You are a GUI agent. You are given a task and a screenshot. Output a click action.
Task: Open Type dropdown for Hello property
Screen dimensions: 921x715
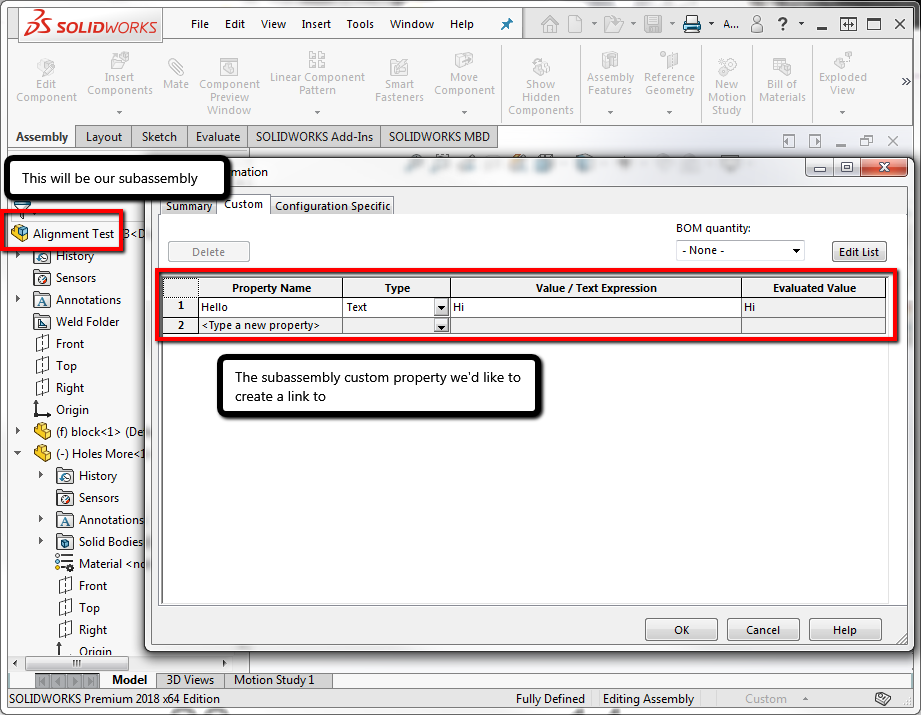pos(441,307)
